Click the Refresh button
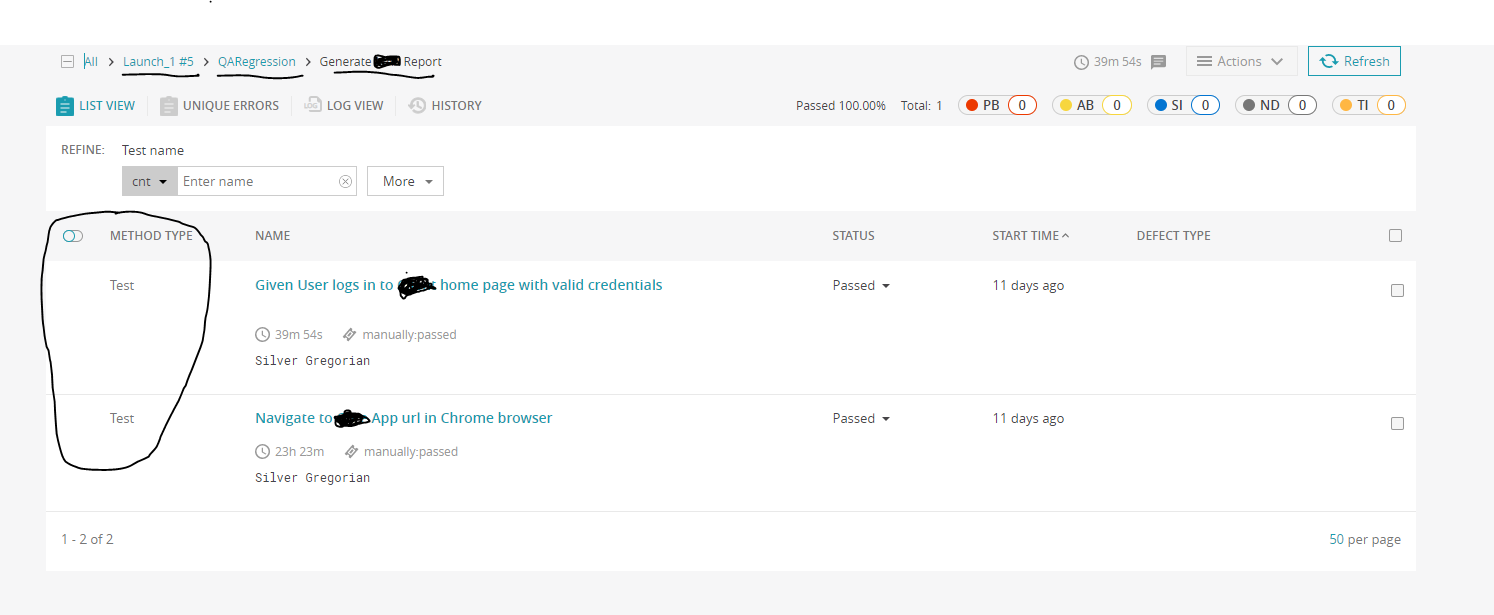Screen dimensions: 1494x615 (1354, 61)
